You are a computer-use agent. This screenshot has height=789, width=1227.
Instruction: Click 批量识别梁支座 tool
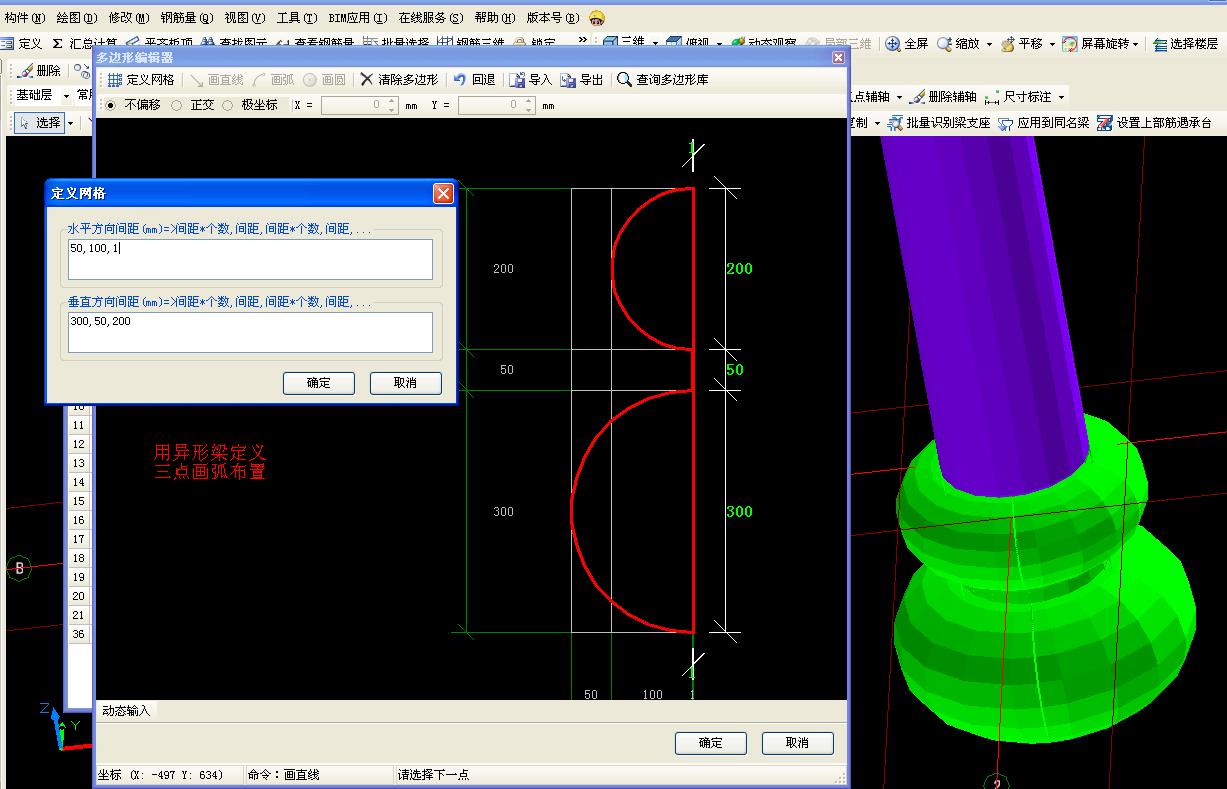tap(938, 123)
